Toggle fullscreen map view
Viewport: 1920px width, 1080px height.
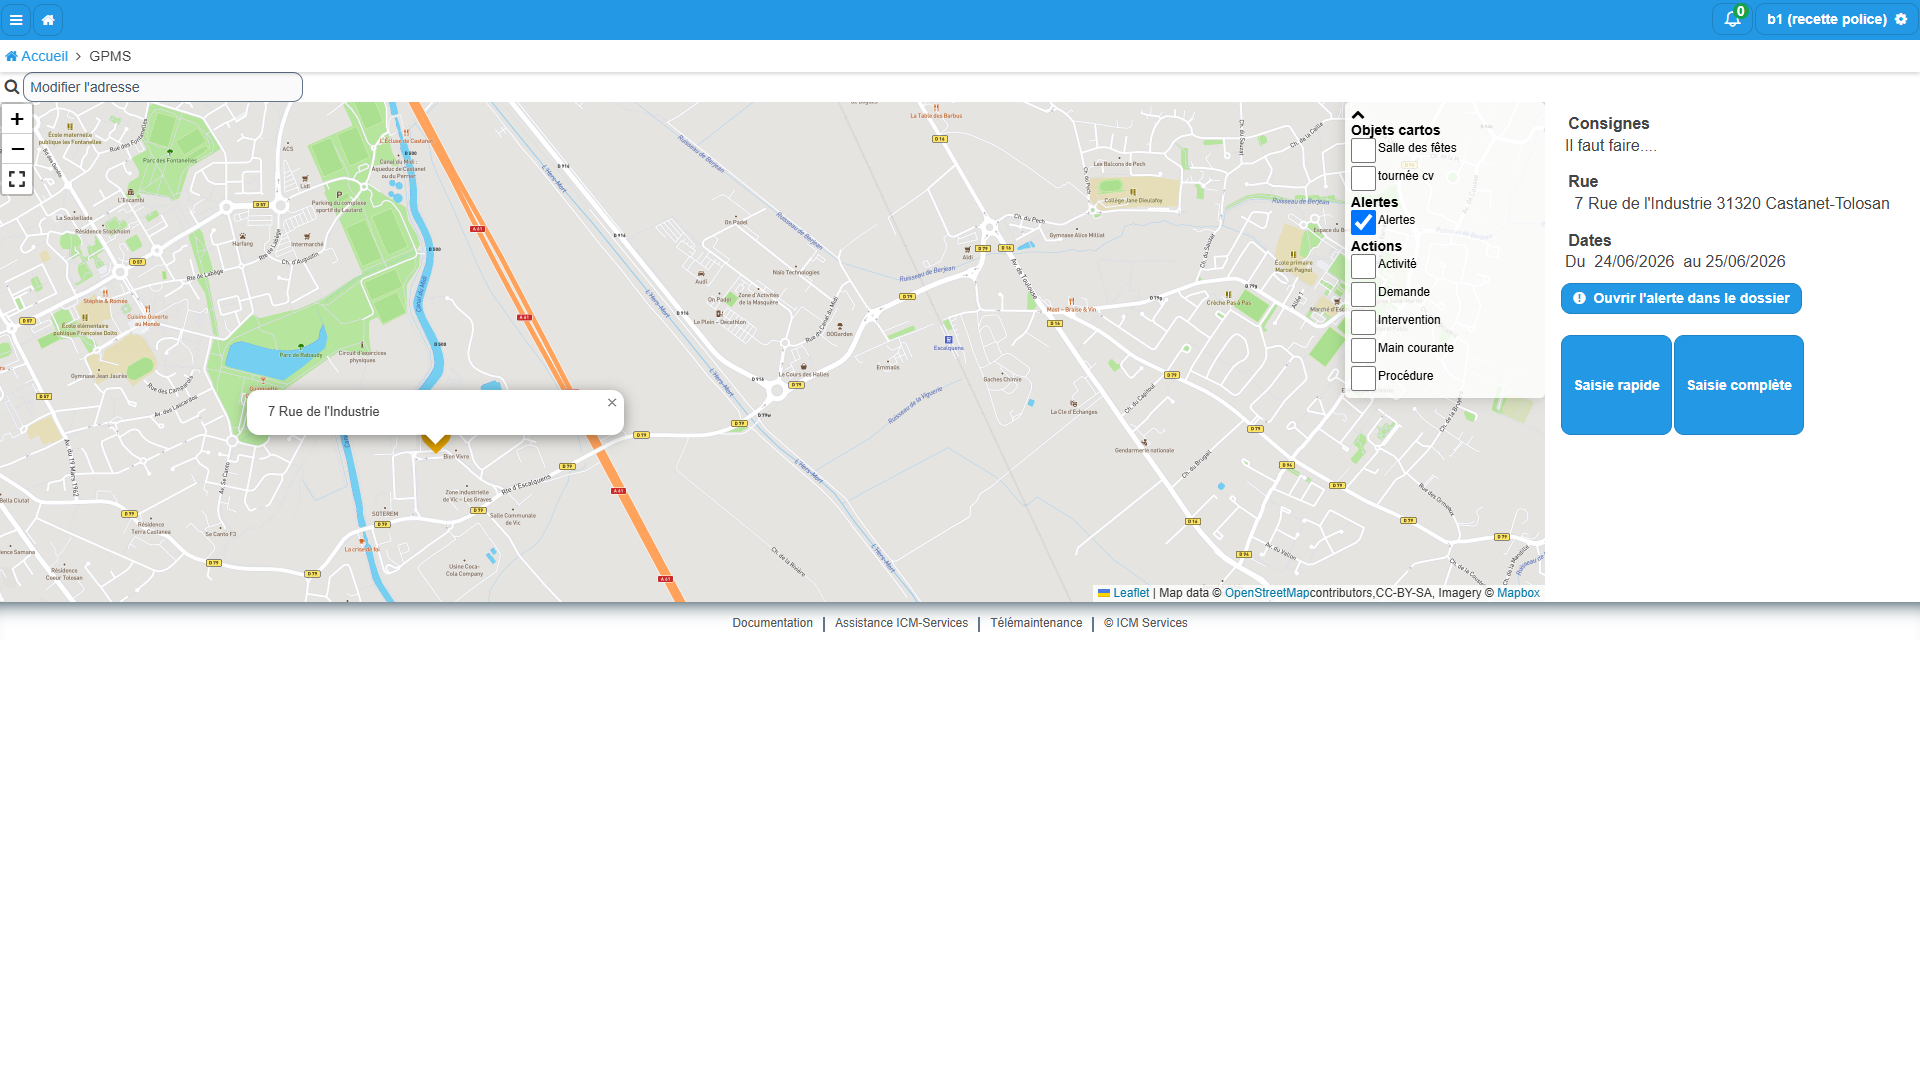coord(17,179)
